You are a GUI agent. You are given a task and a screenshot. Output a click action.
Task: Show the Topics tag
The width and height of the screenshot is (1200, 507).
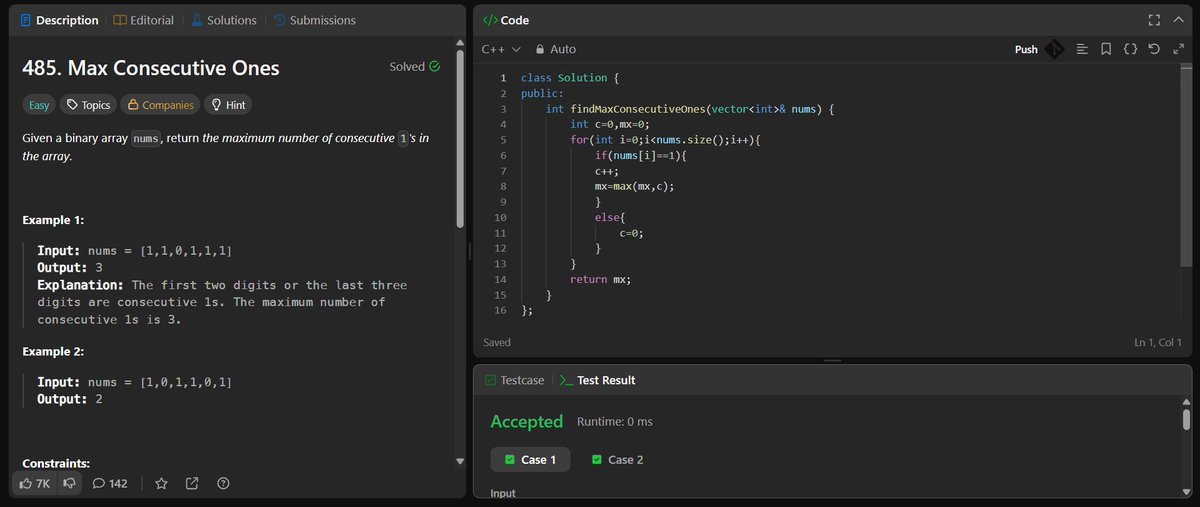pyautogui.click(x=88, y=105)
